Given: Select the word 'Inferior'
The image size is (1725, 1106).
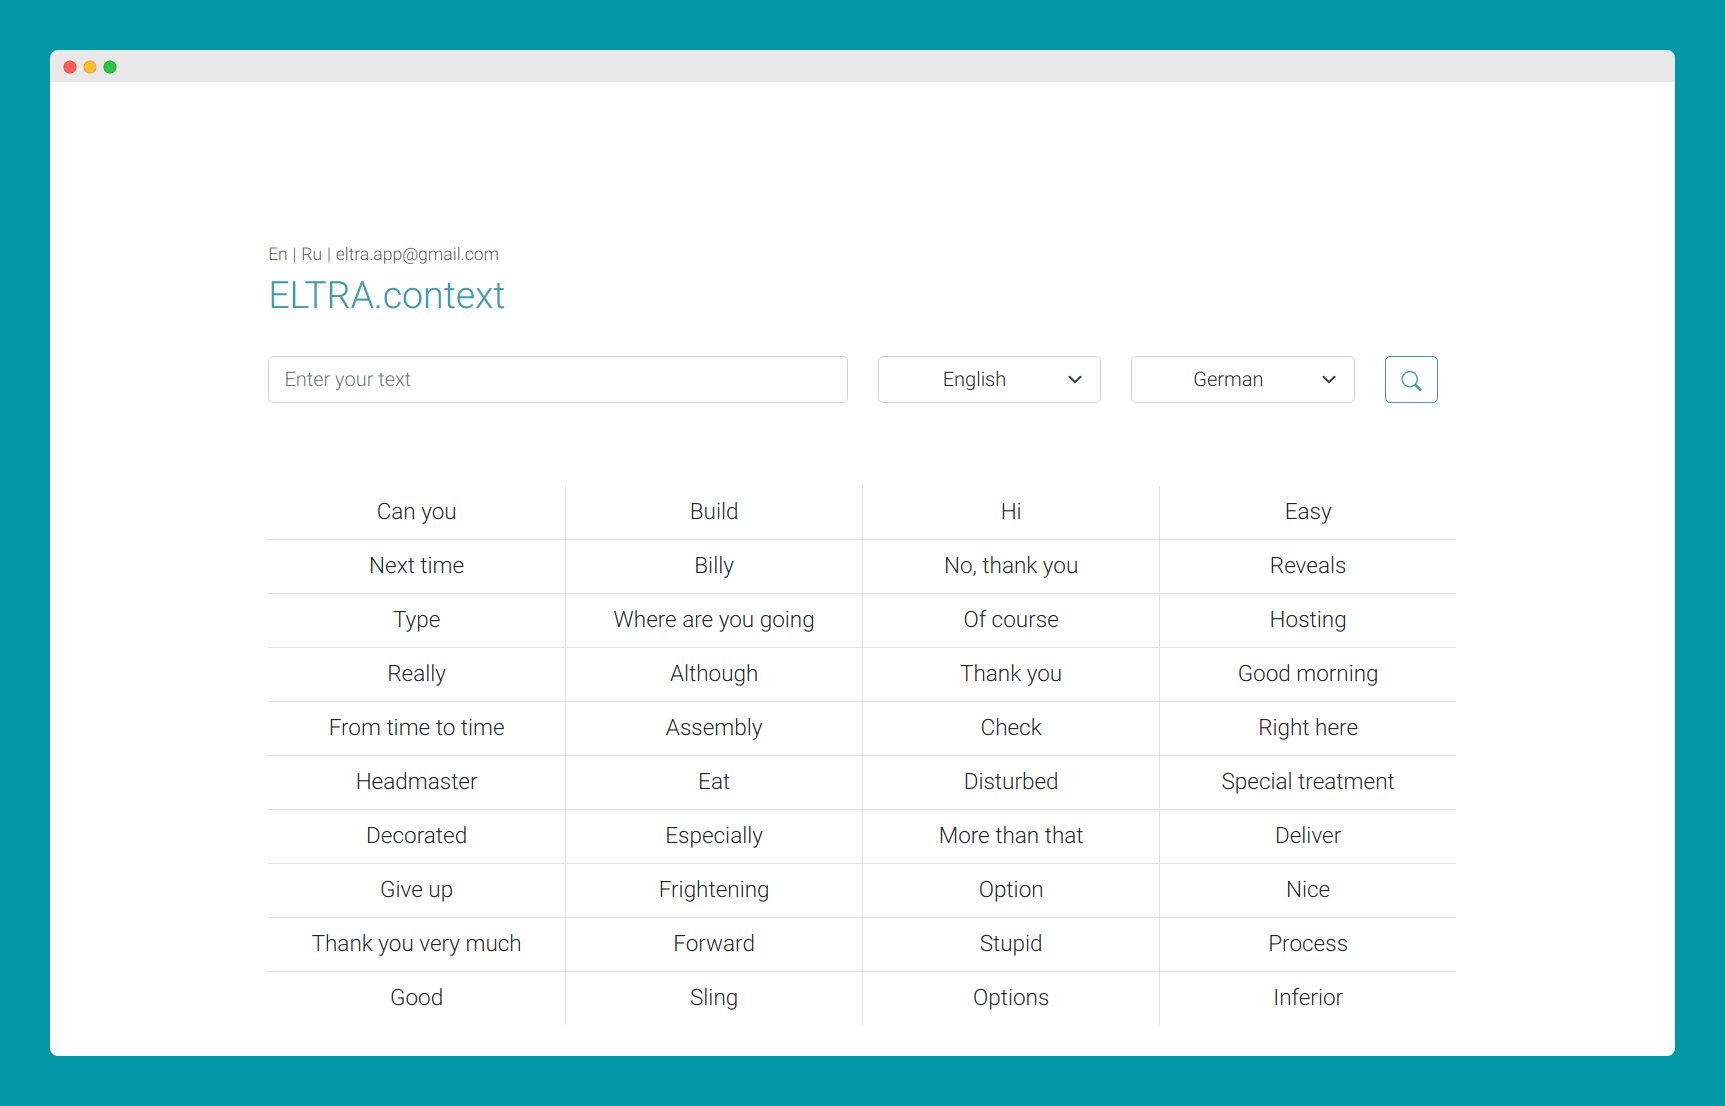Looking at the screenshot, I should click(1307, 997).
